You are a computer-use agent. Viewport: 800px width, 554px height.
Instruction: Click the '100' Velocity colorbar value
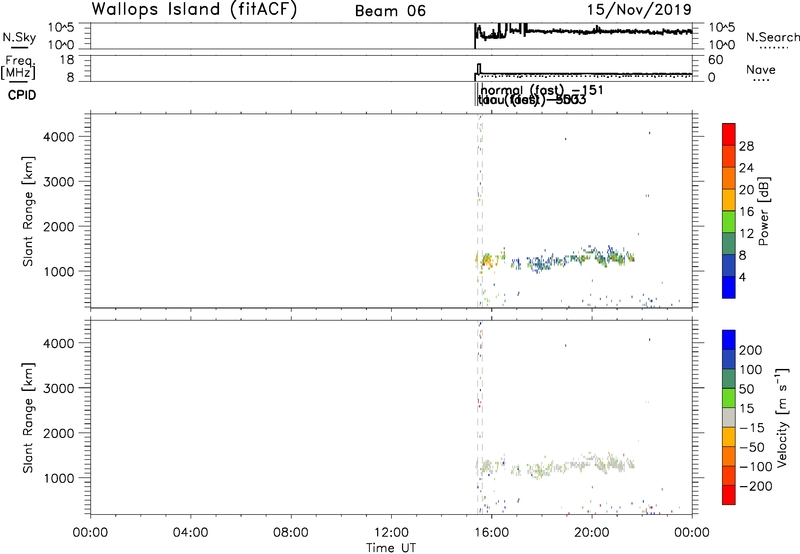pos(751,370)
